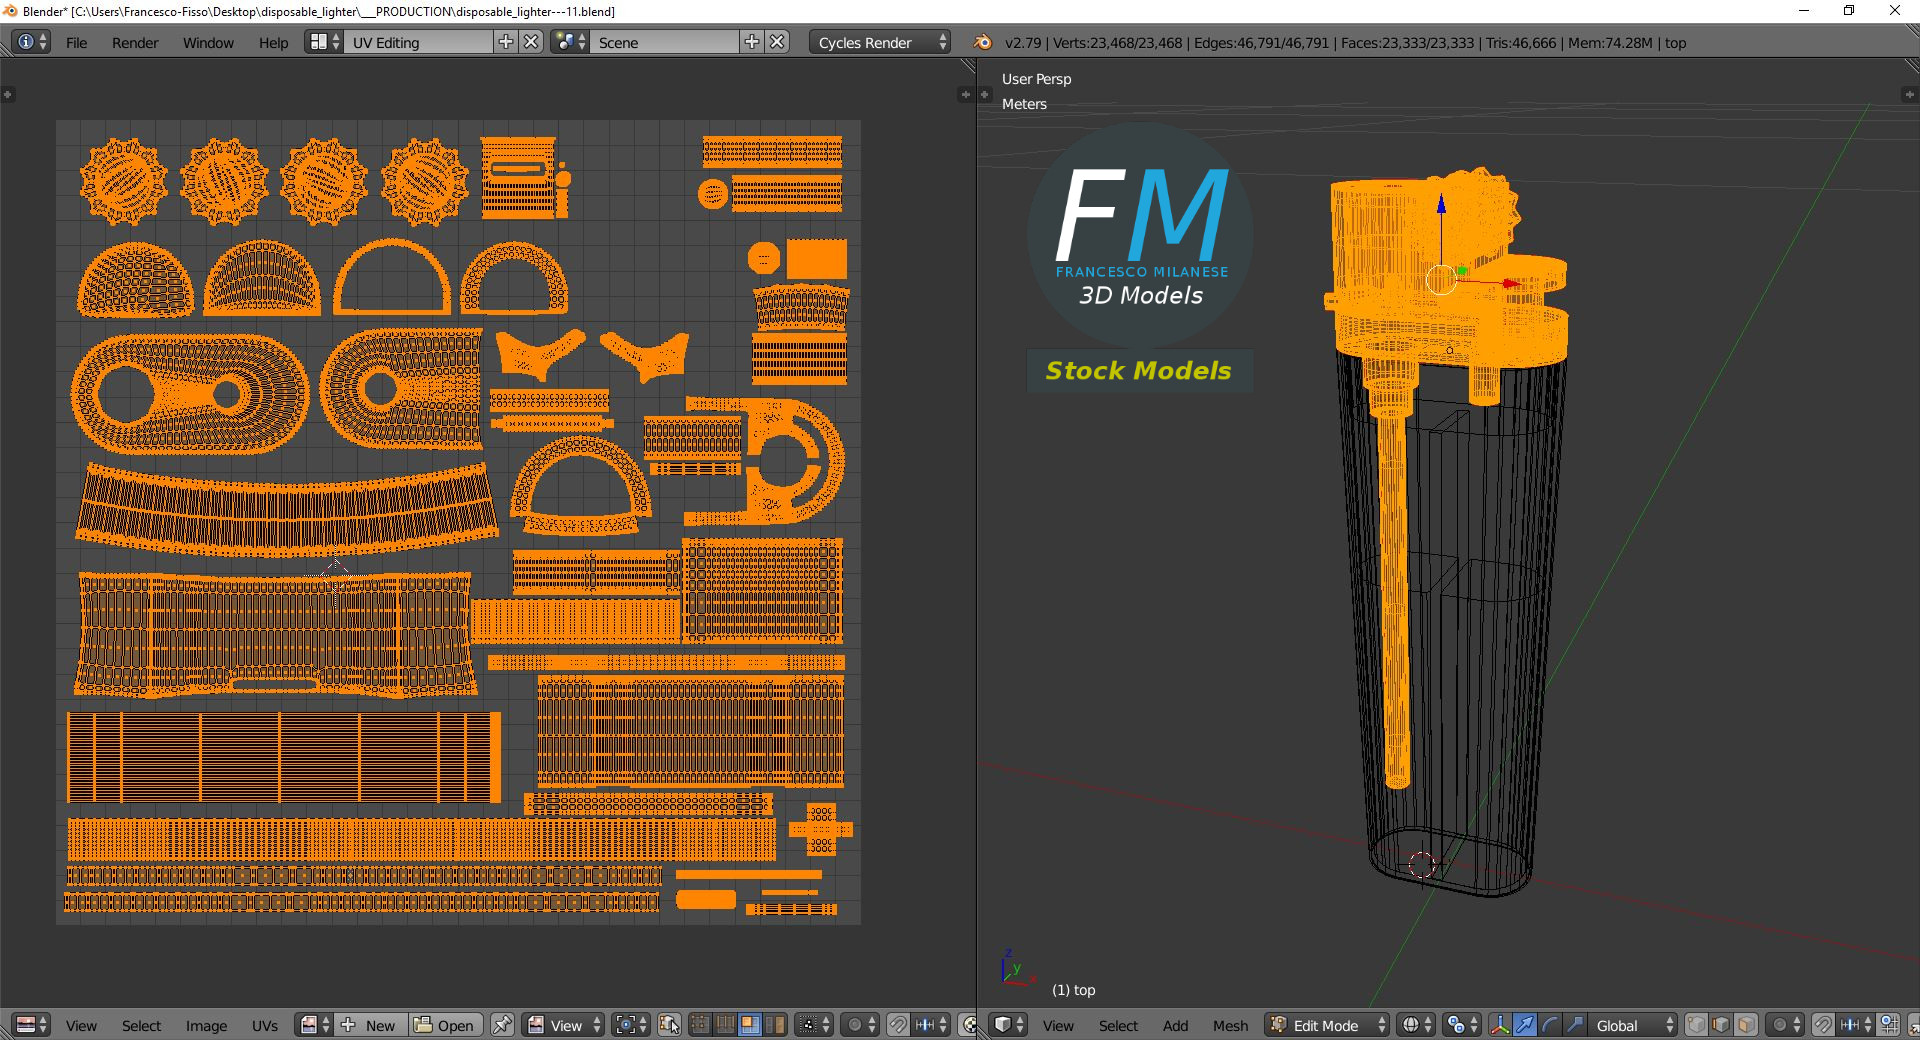This screenshot has height=1040, width=1920.
Task: Open the Add menu
Action: tap(1176, 1026)
